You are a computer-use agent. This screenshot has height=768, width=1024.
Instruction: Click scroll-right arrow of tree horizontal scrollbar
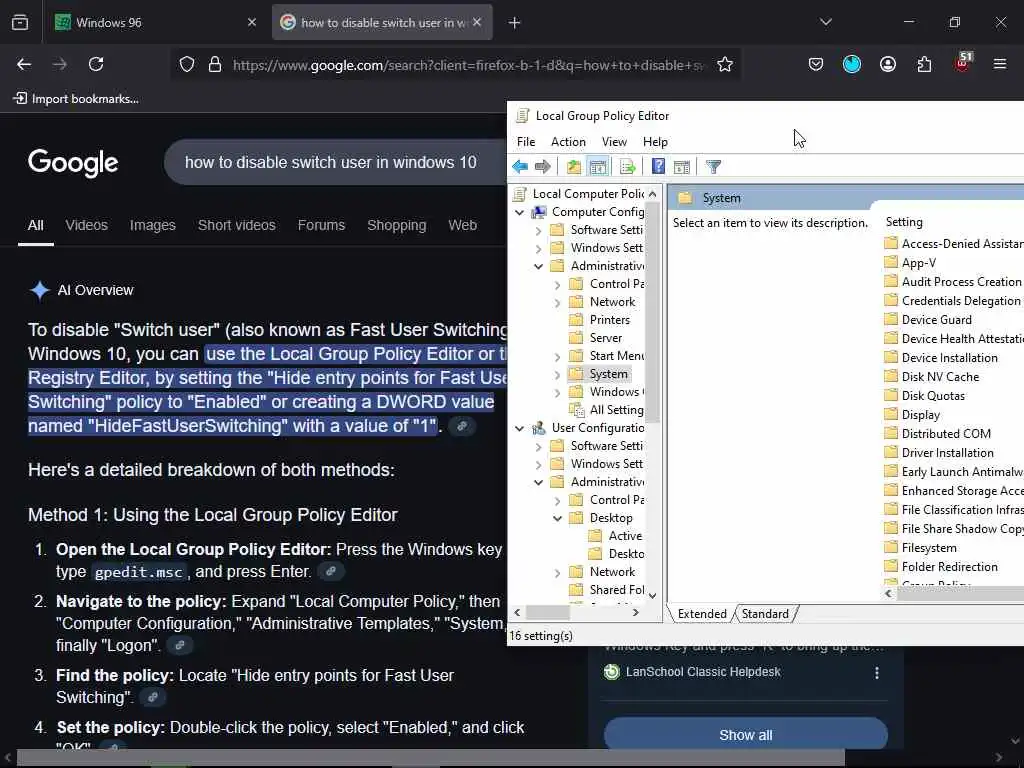pos(635,613)
